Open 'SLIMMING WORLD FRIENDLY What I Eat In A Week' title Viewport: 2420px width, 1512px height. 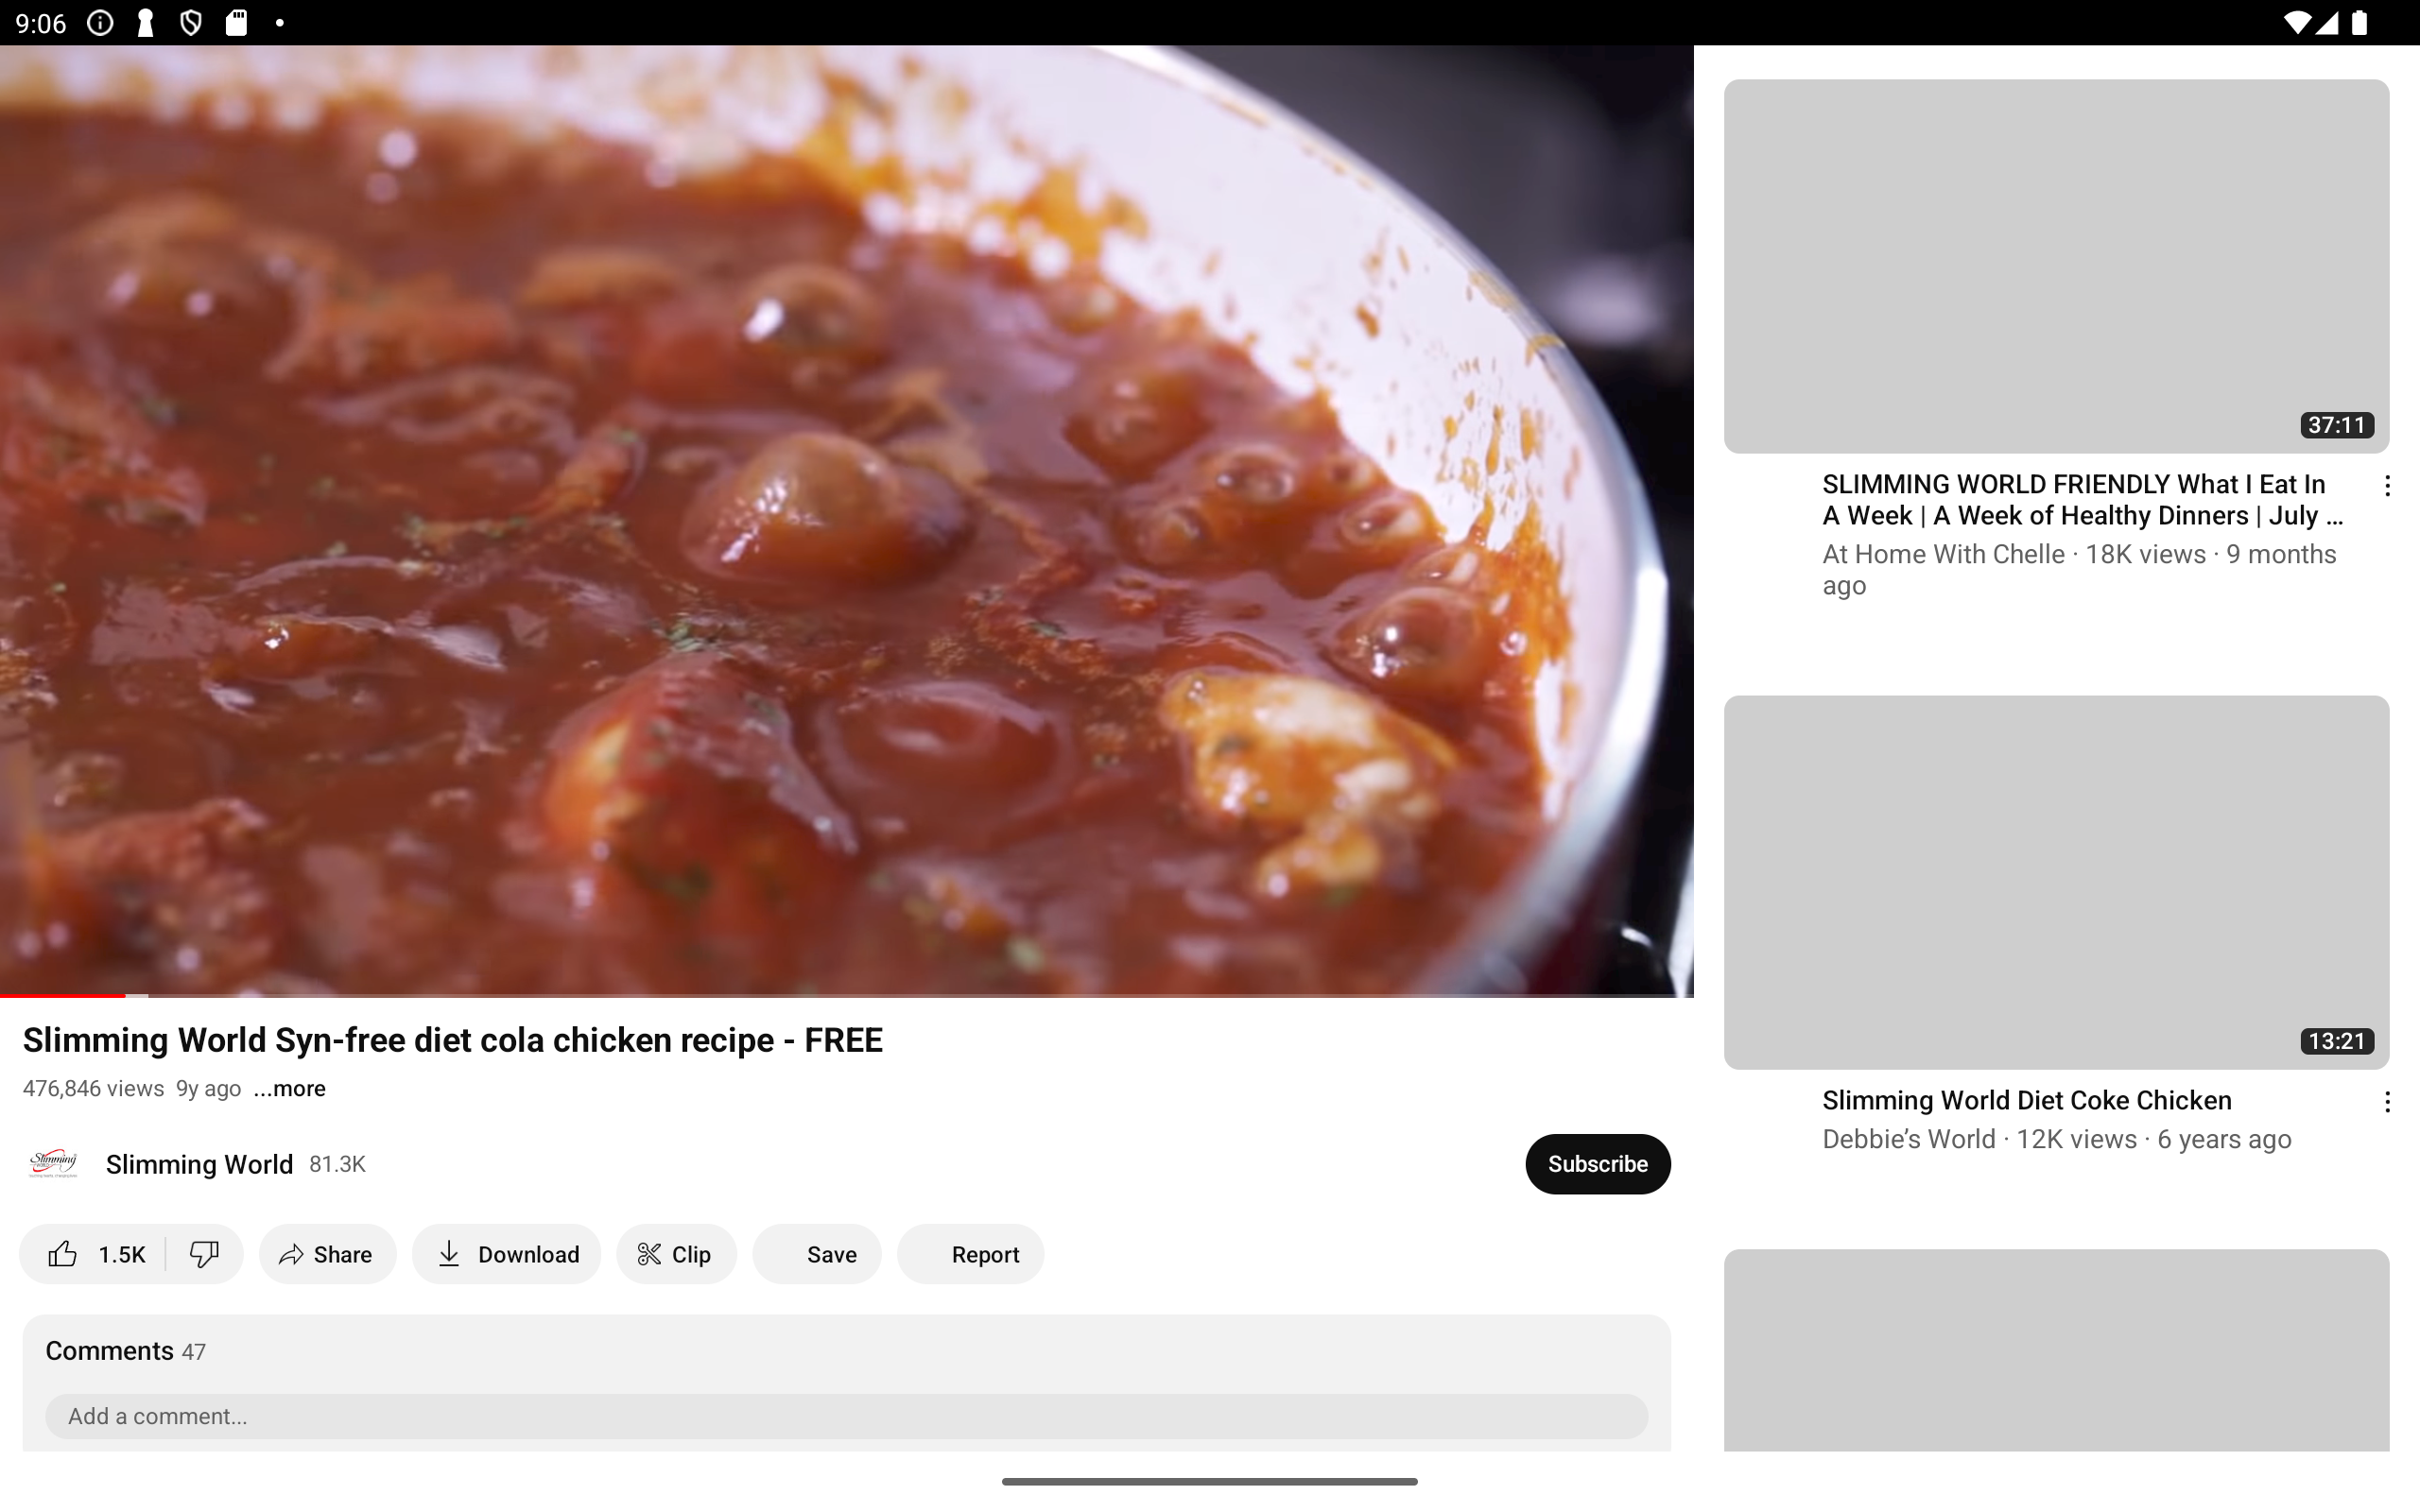[2082, 500]
